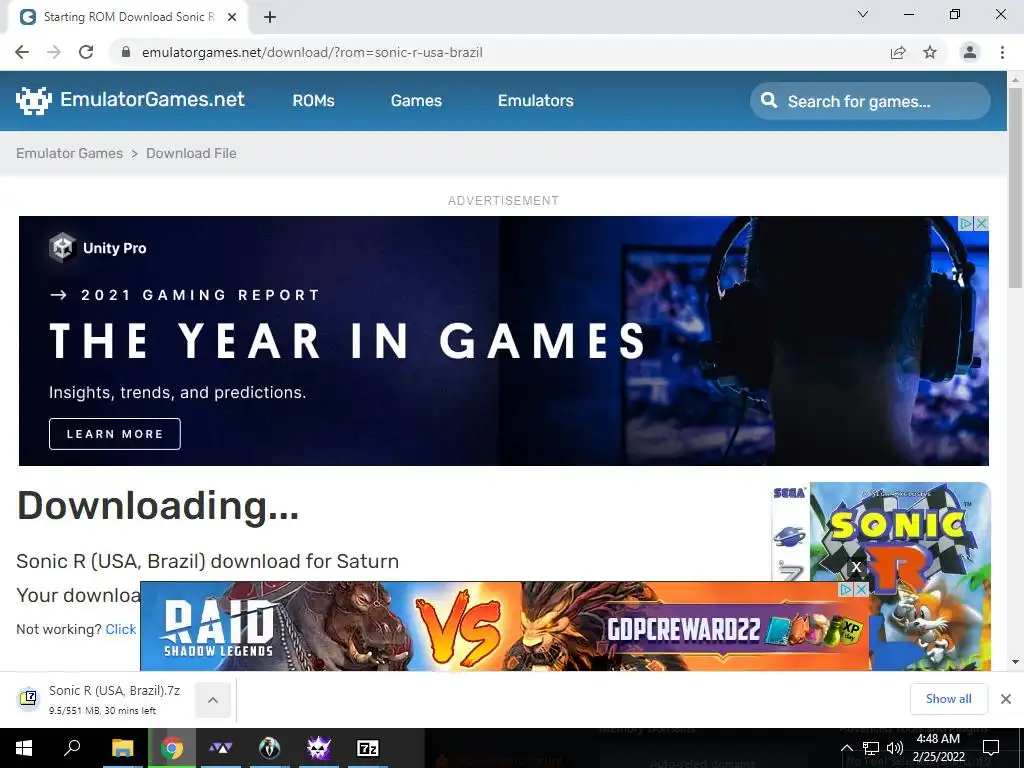The height and width of the screenshot is (768, 1024).
Task: Close the Unity Pro advertisement
Action: coord(981,223)
